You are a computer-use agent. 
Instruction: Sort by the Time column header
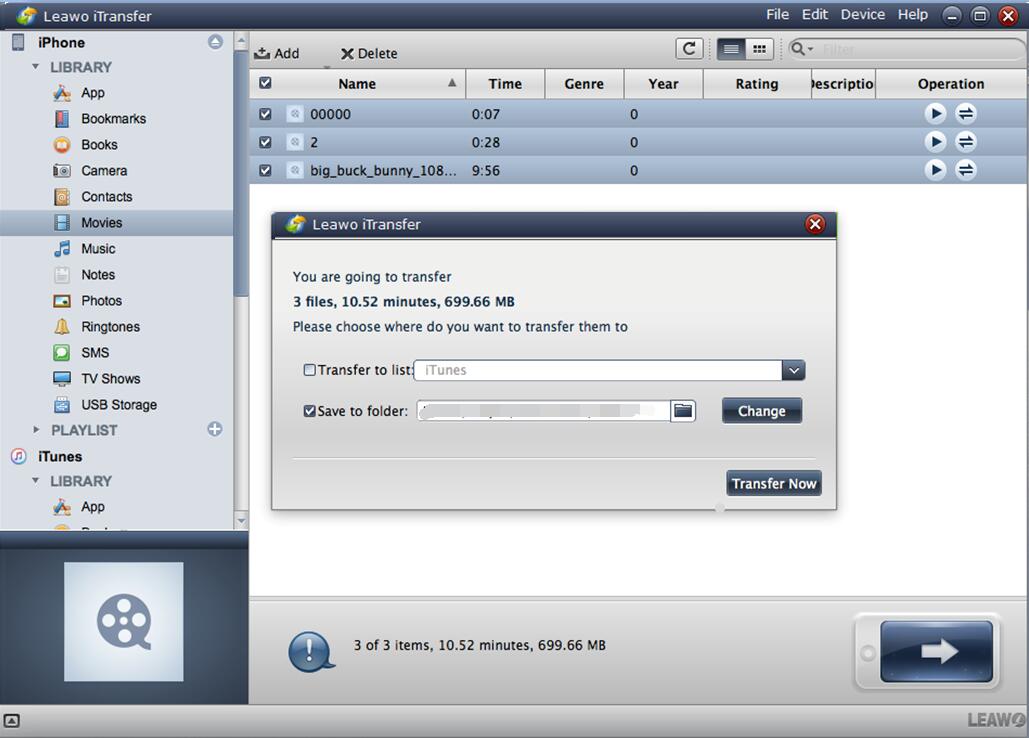(505, 83)
